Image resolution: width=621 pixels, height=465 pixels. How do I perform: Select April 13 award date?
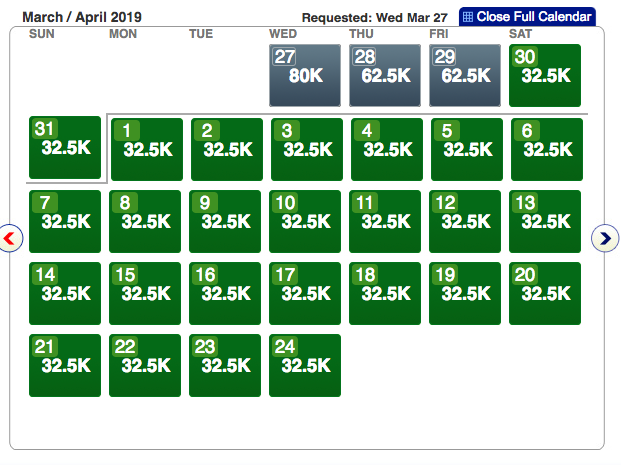tap(545, 221)
